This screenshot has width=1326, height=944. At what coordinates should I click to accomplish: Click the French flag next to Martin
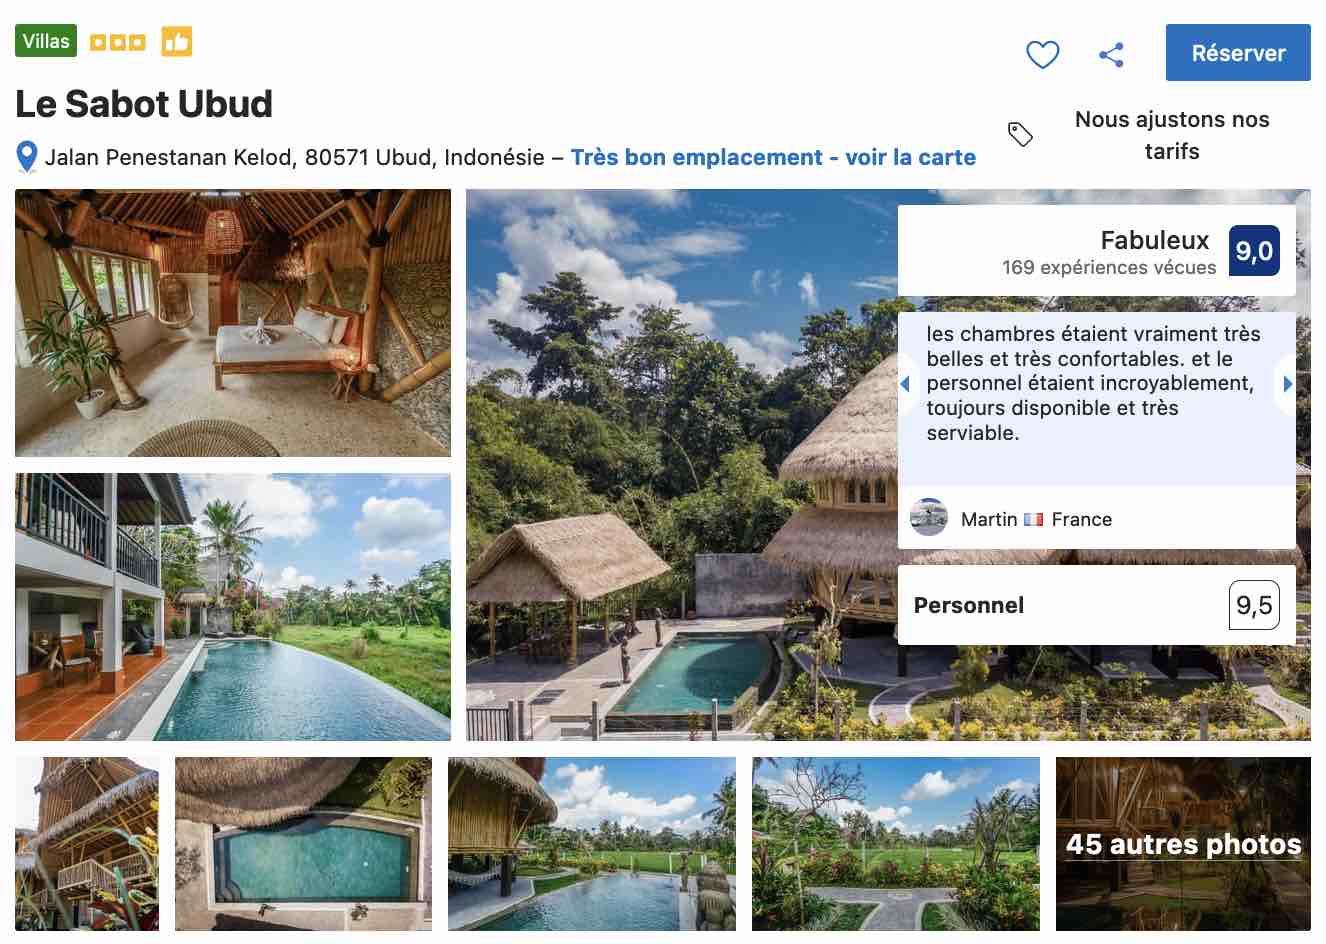(1034, 519)
